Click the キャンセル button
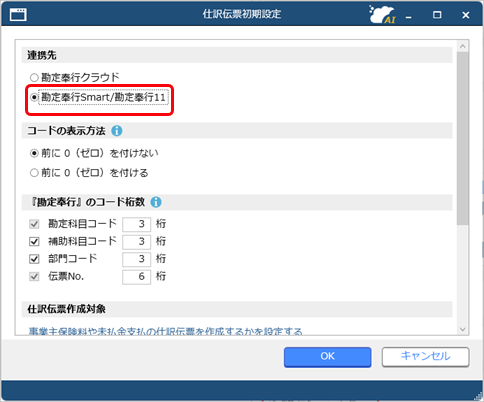 click(x=425, y=357)
